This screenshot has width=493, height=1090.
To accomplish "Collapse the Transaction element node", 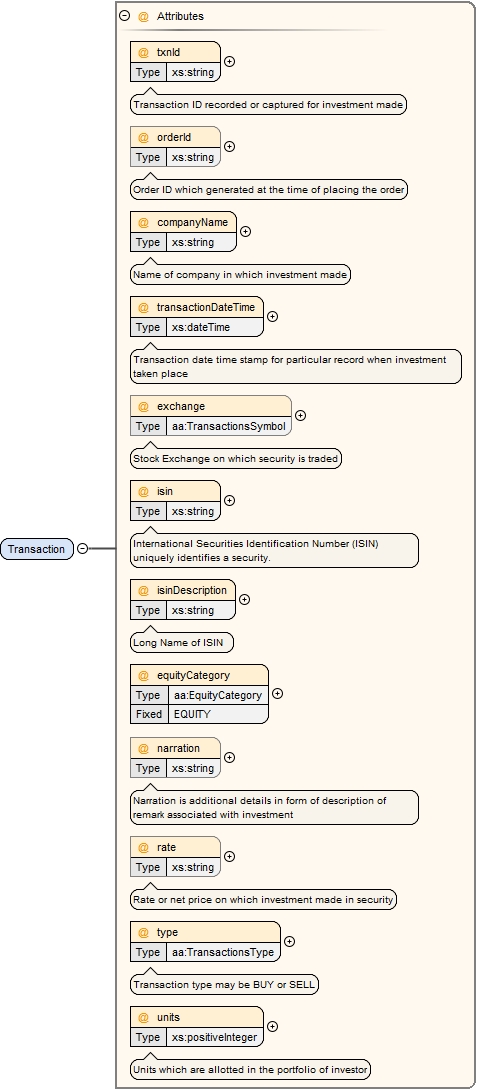I will click(x=82, y=548).
